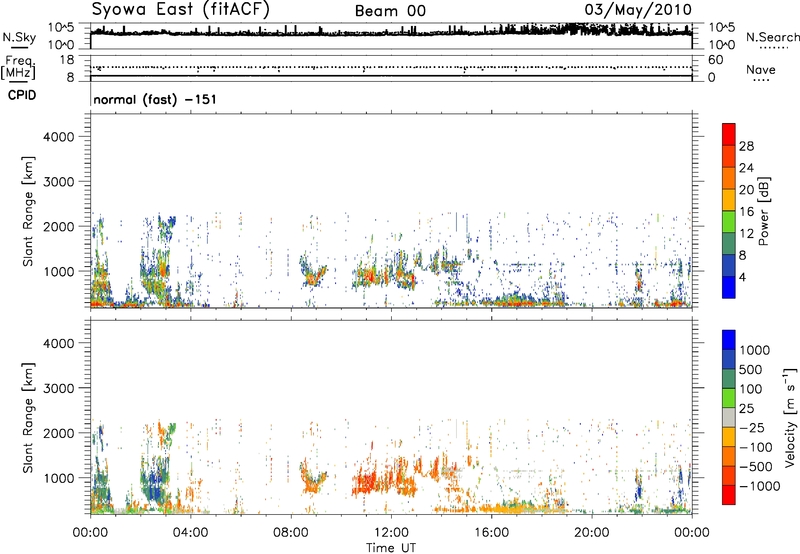Click the date '03/May/2010'

pos(638,10)
